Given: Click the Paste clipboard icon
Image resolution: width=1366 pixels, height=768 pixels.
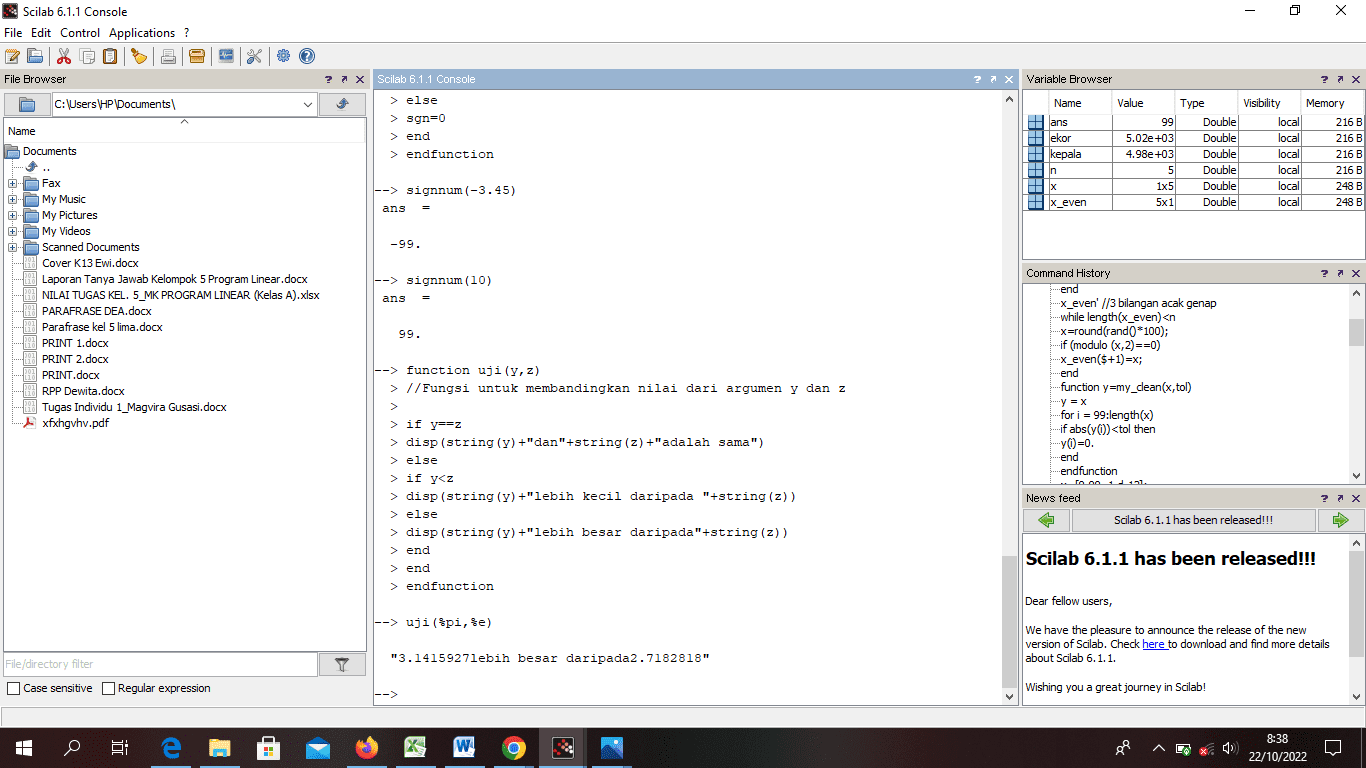Looking at the screenshot, I should tap(110, 56).
